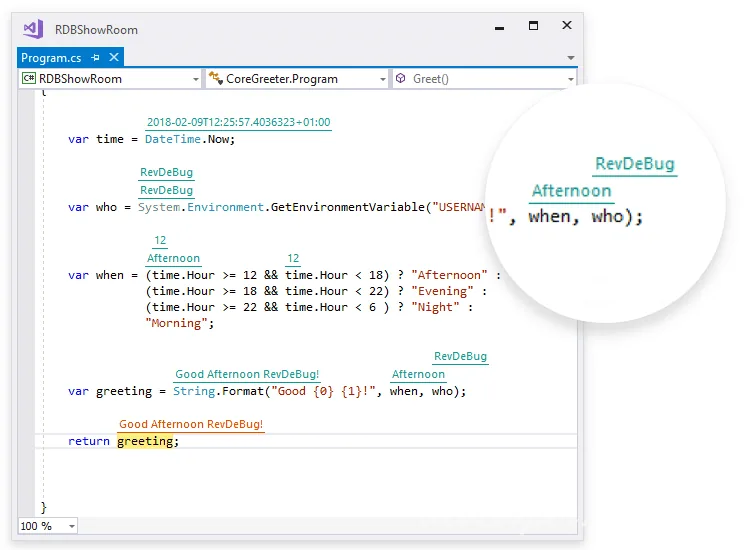
Task: Pin the Program.cs tab
Action: pos(95,58)
